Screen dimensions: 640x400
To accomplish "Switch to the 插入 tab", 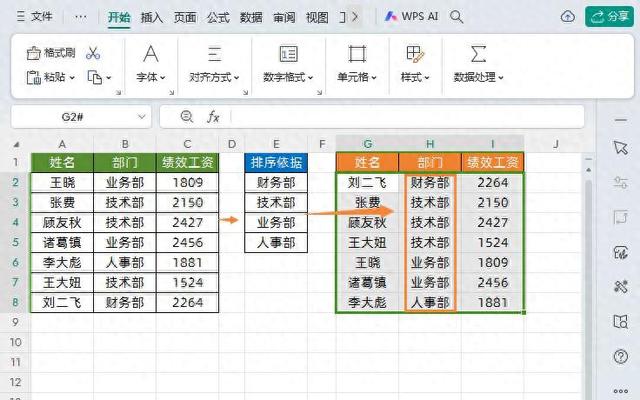I will (x=152, y=18).
